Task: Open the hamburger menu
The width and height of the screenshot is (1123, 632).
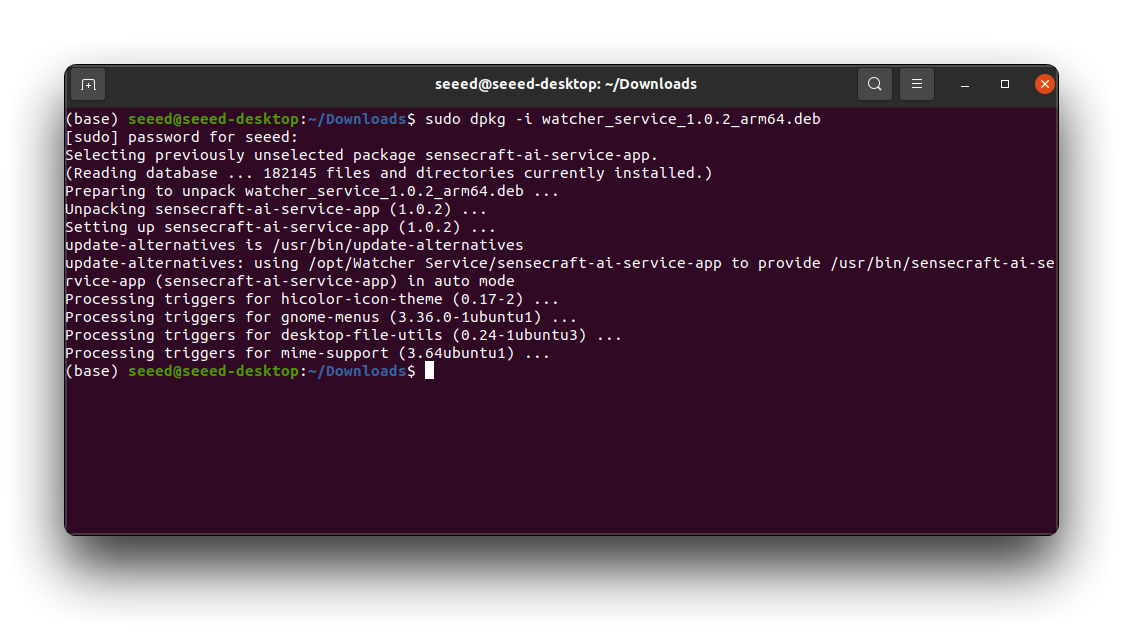Action: [x=917, y=84]
